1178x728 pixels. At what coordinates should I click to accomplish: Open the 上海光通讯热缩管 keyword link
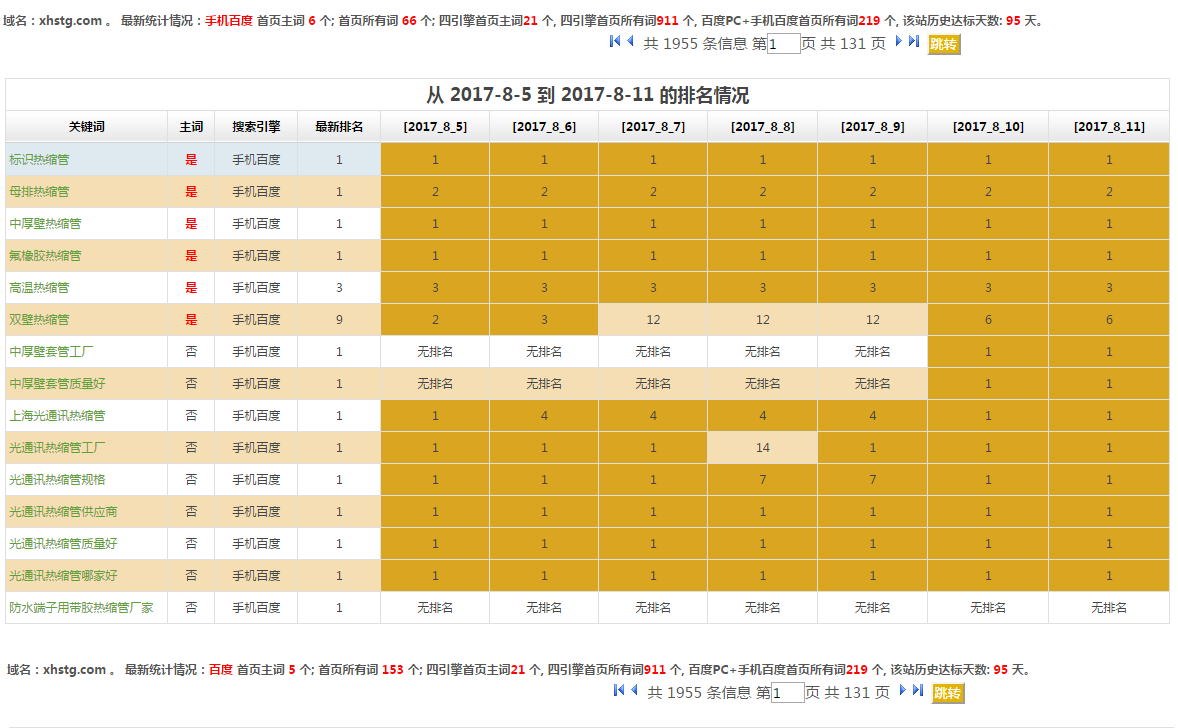pyautogui.click(x=57, y=416)
